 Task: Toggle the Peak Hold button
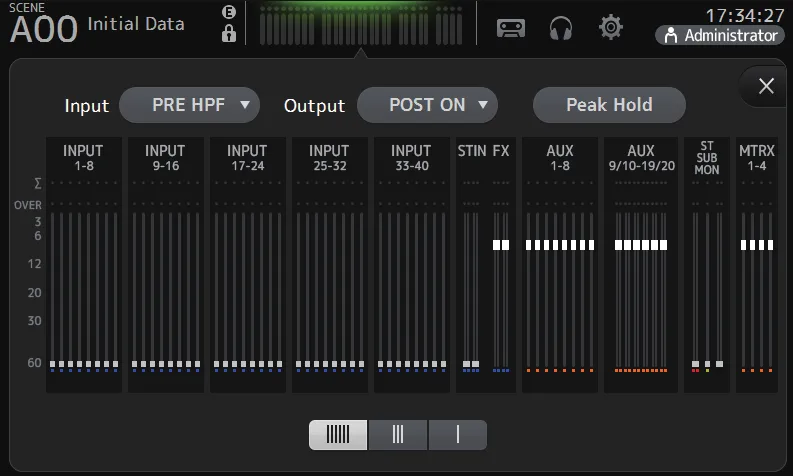click(x=609, y=105)
